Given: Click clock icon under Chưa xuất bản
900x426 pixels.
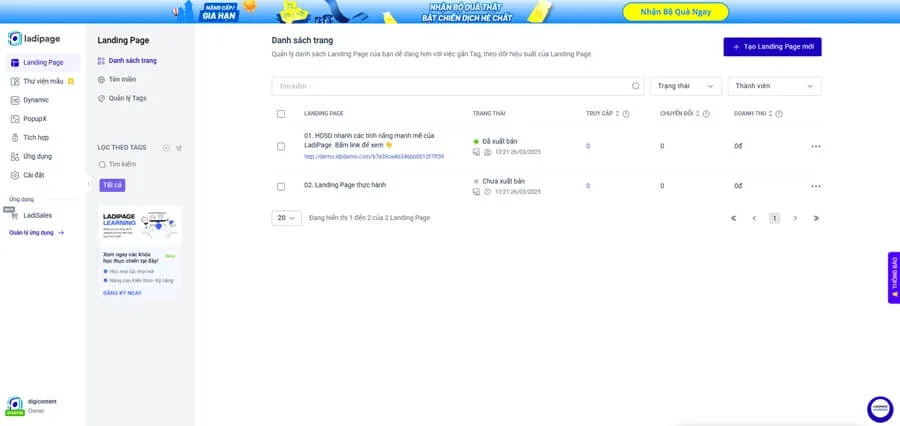Looking at the screenshot, I should click(488, 192).
